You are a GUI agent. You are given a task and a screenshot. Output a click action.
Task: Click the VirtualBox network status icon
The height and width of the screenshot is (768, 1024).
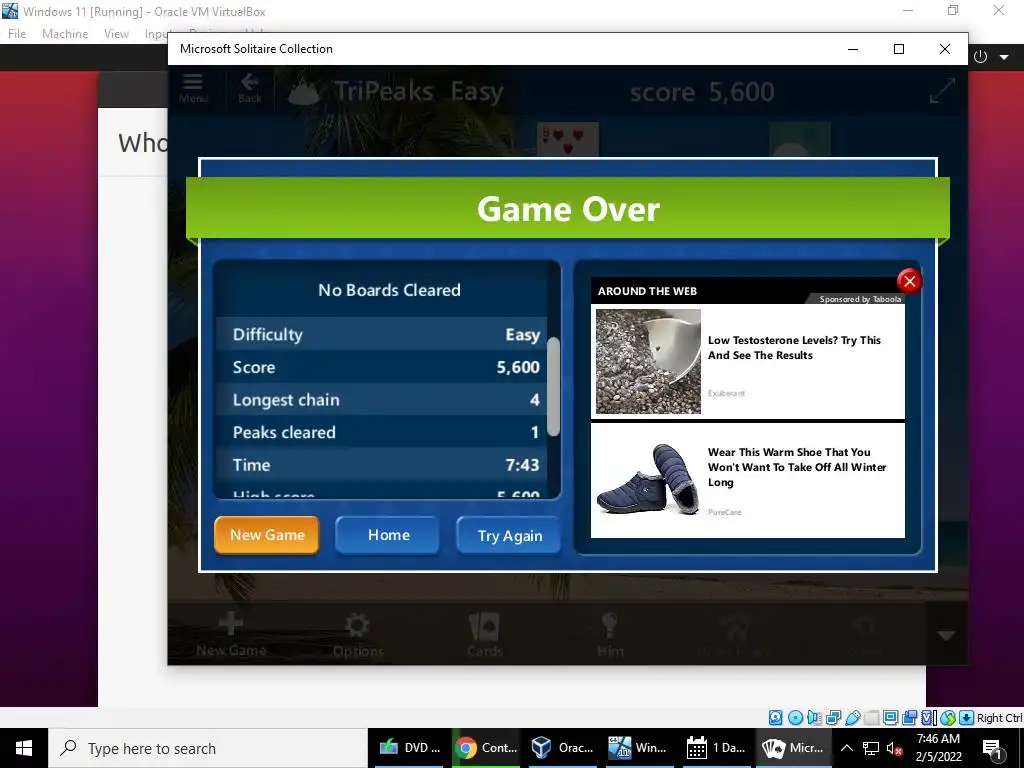pos(833,718)
